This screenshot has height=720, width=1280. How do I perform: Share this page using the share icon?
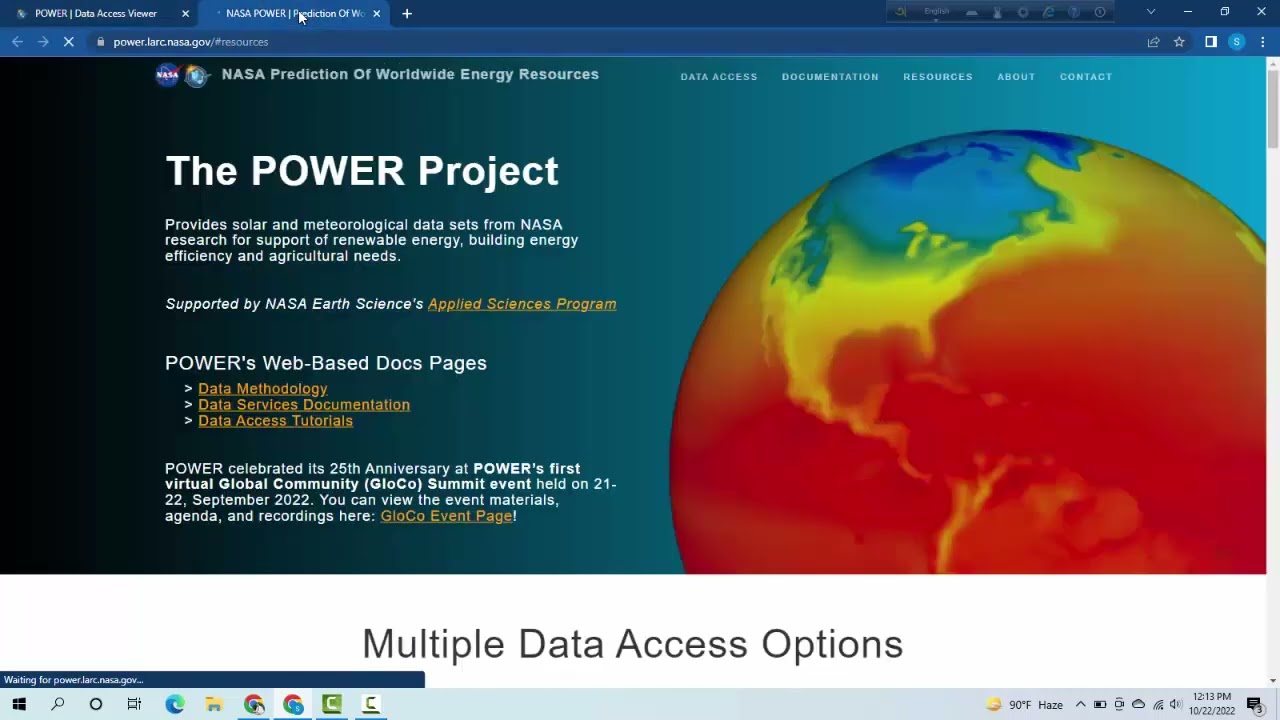tap(1153, 42)
